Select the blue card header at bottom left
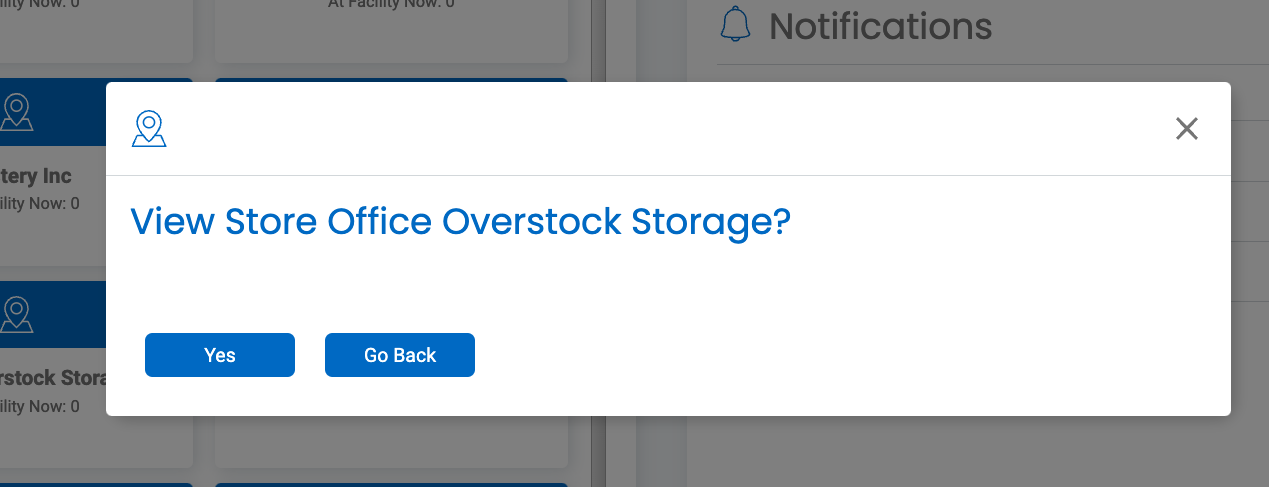 pos(96,484)
